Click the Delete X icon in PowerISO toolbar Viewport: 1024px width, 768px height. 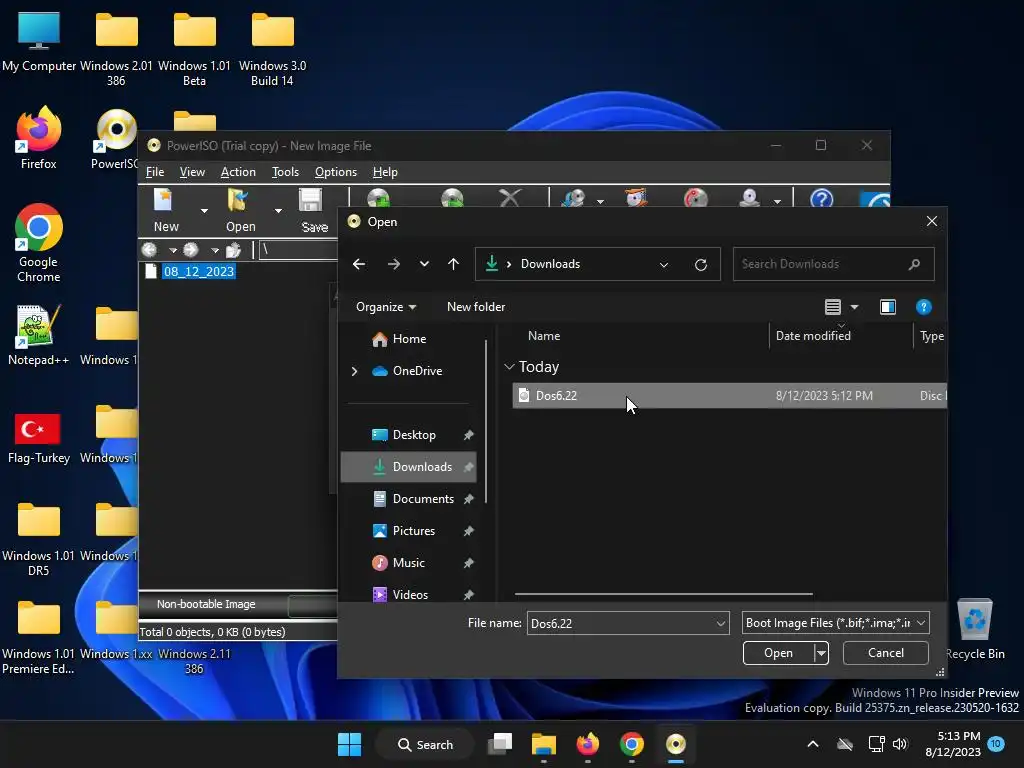[510, 197]
